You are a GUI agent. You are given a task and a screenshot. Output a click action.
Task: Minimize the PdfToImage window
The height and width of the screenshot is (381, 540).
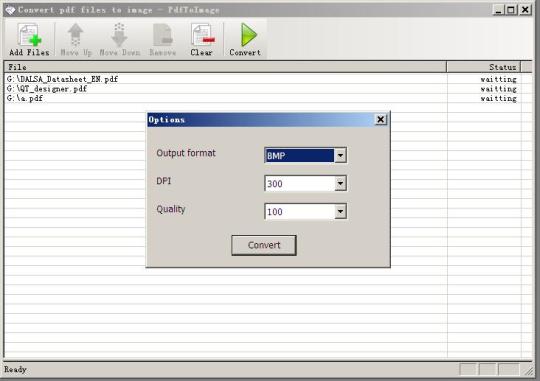(498, 10)
